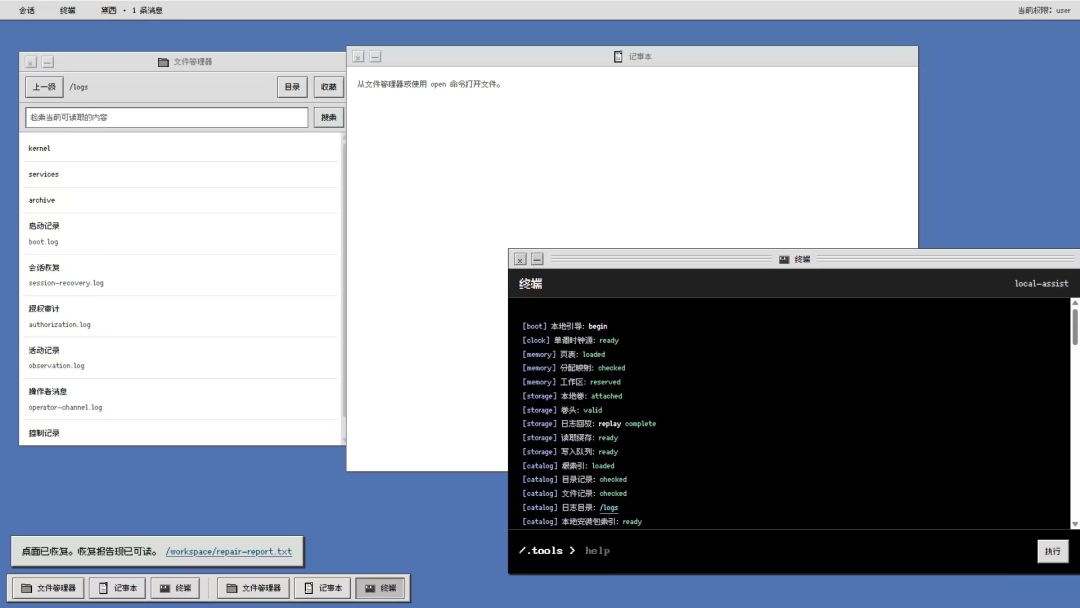Click the /logs path text in the file manager
The height and width of the screenshot is (608, 1080).
click(79, 87)
